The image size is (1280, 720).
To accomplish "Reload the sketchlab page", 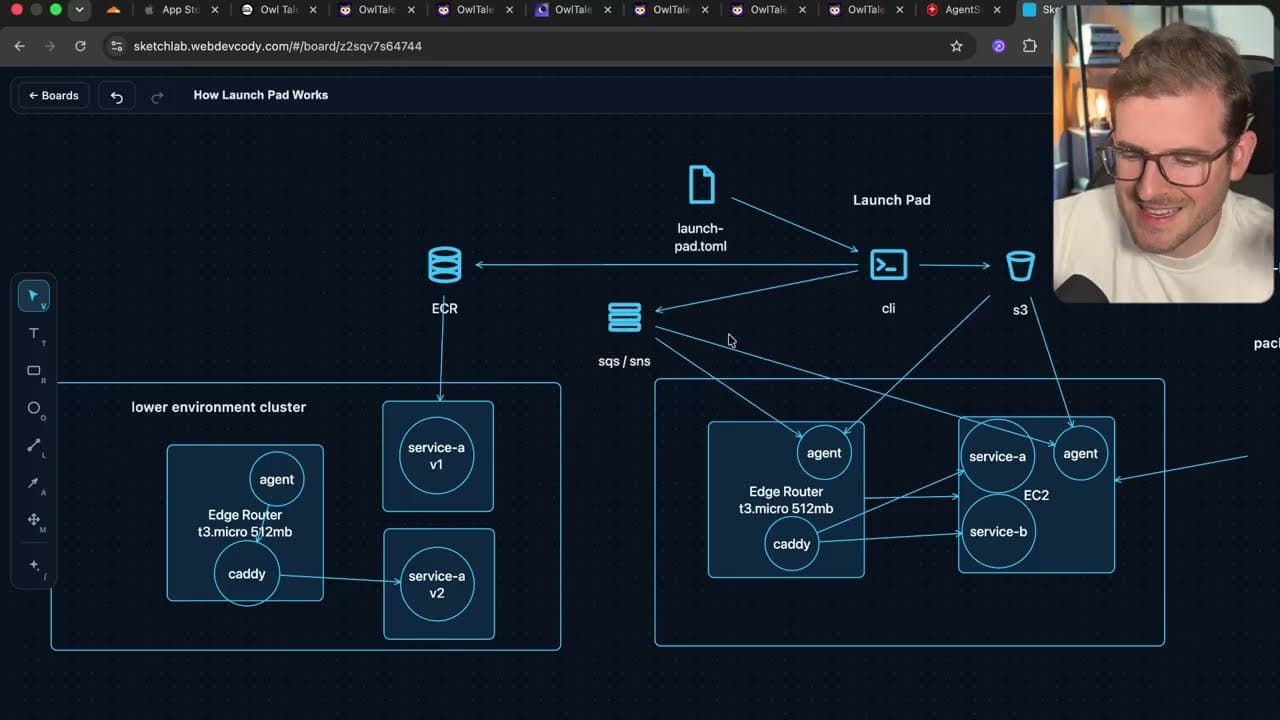I will [x=80, y=46].
